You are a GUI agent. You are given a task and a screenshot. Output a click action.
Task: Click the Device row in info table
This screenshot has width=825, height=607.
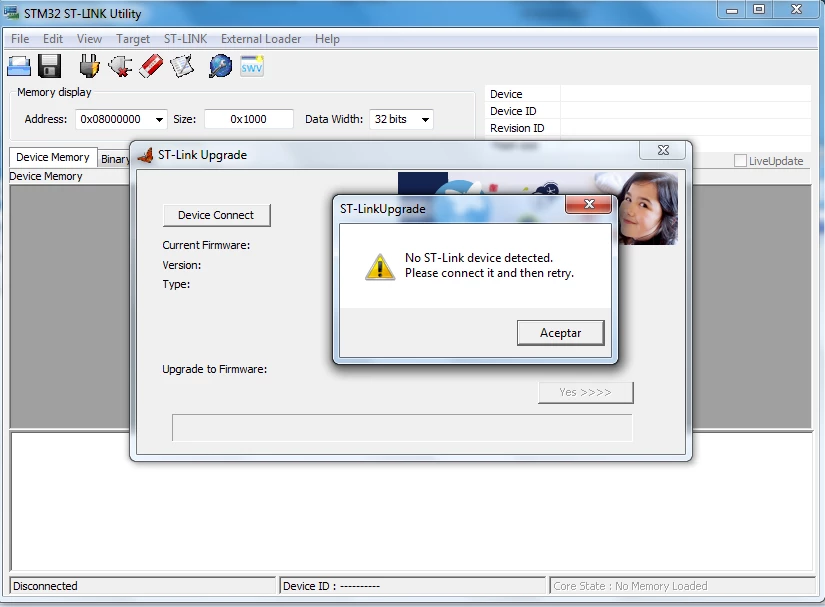click(x=648, y=94)
